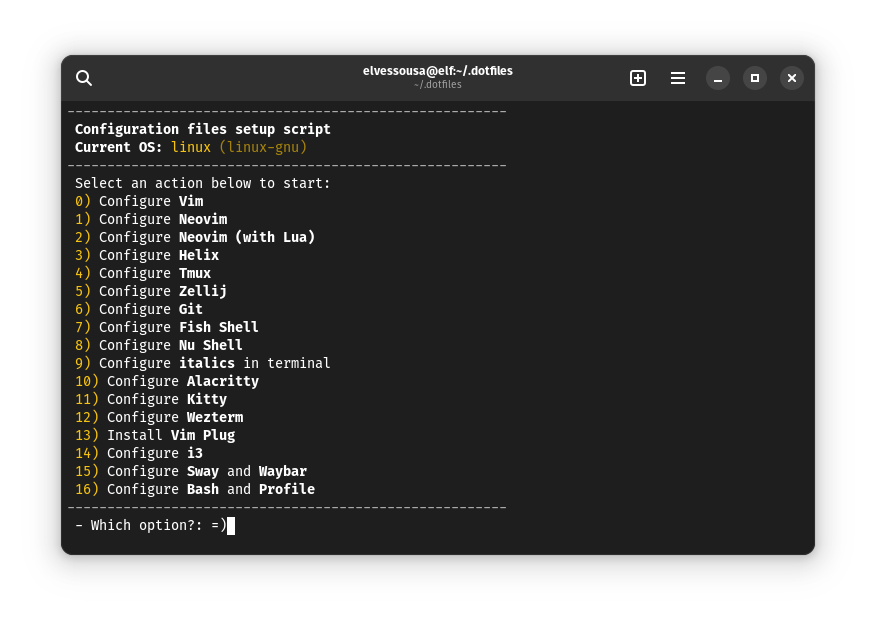Image resolution: width=876 pixels, height=622 pixels.
Task: Click the '(linux-gnu)' text
Action: (263, 147)
